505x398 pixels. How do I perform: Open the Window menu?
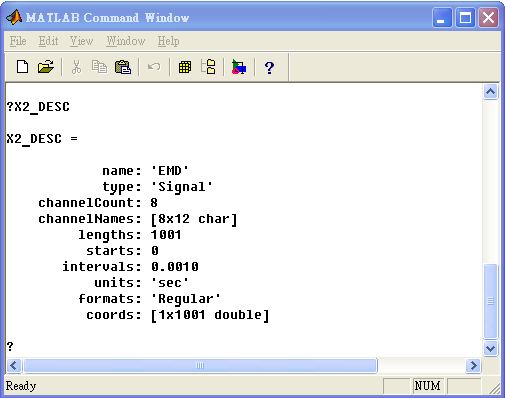[x=126, y=41]
